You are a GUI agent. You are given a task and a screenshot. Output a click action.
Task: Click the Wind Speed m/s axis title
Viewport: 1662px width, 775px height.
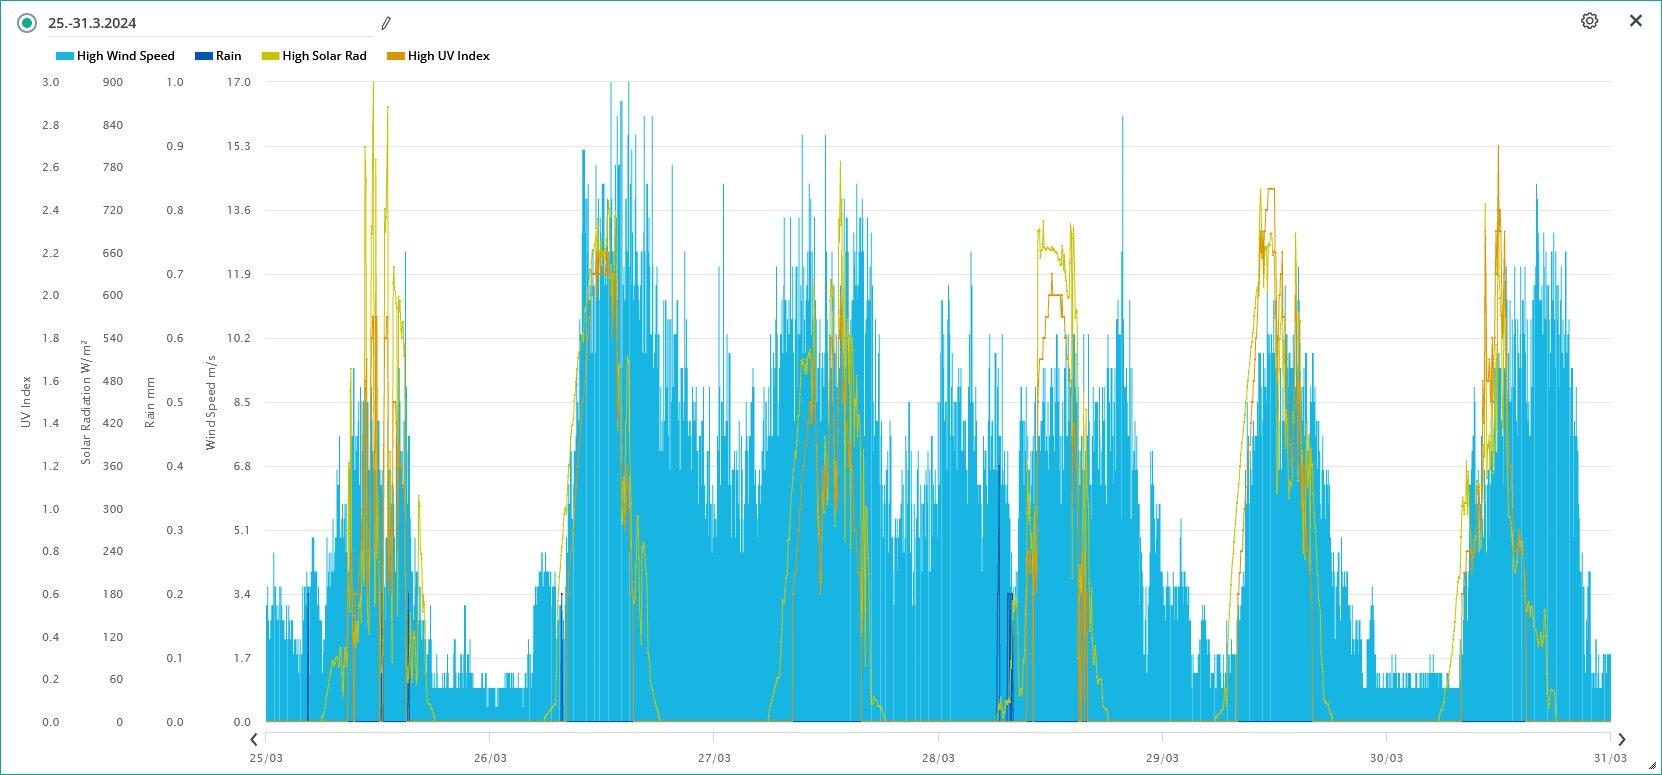(211, 402)
